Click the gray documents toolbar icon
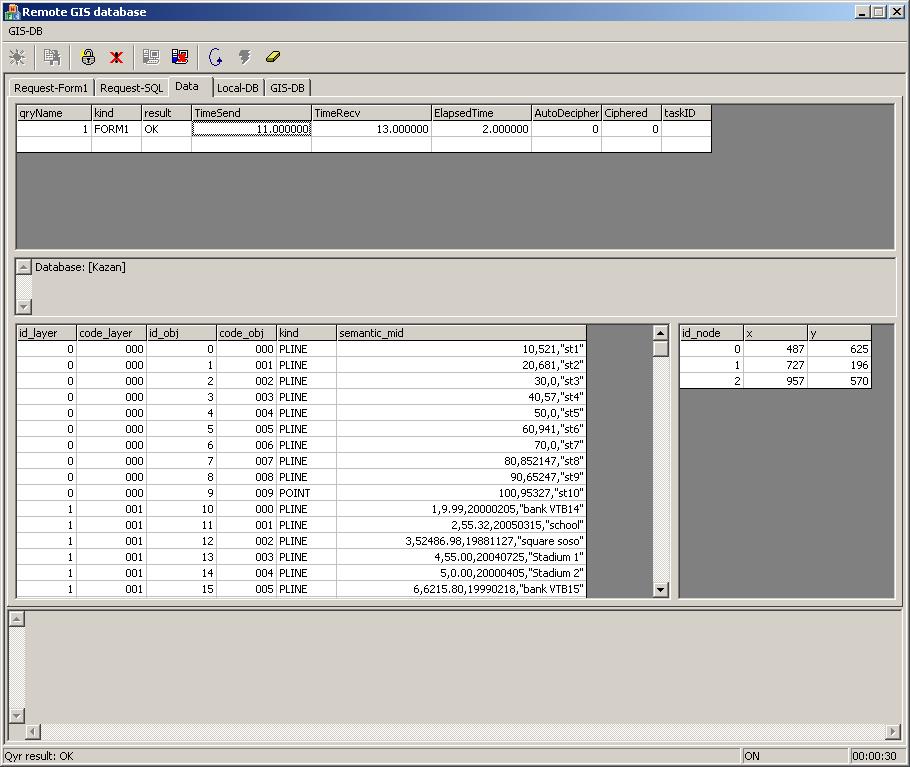Screen dimensions: 910x767 52,57
